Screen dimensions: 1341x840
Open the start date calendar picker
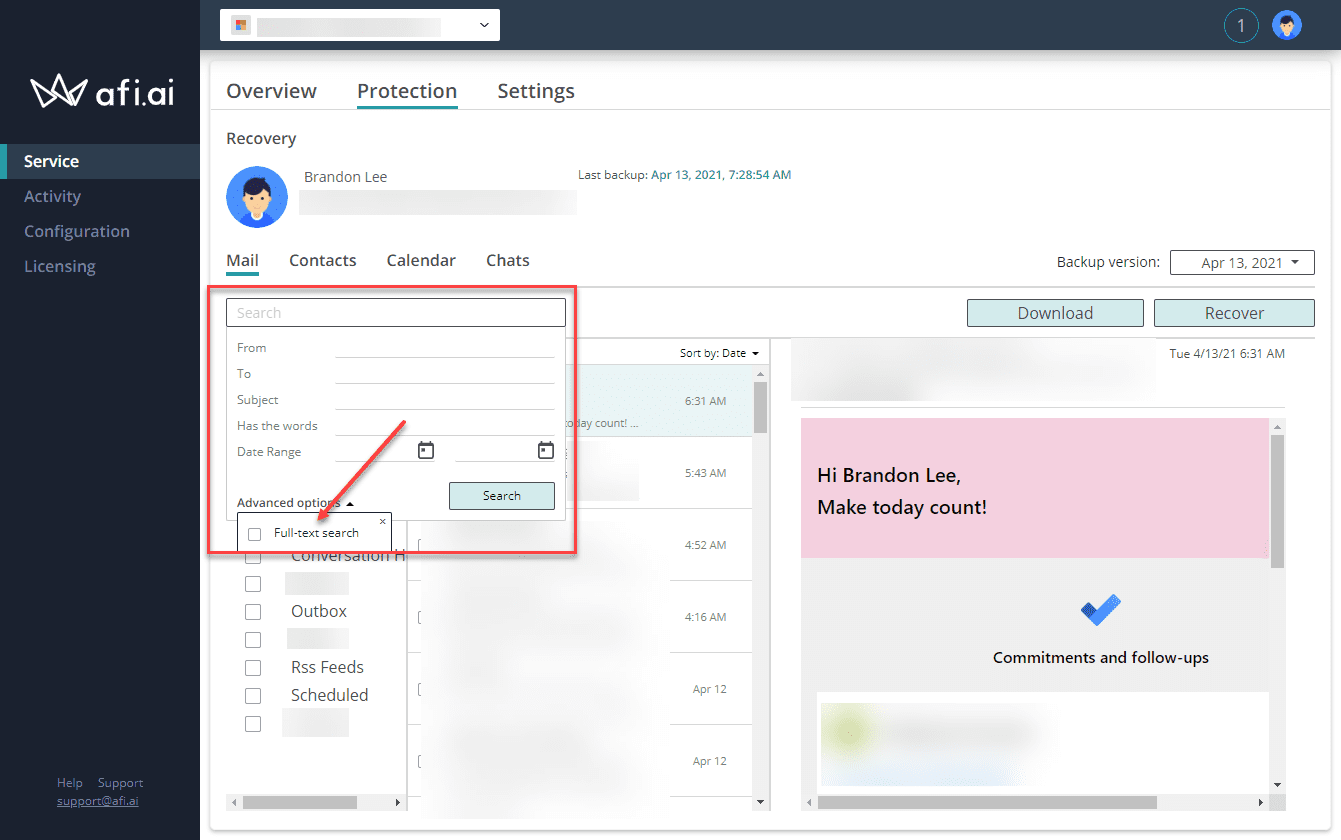(x=425, y=450)
